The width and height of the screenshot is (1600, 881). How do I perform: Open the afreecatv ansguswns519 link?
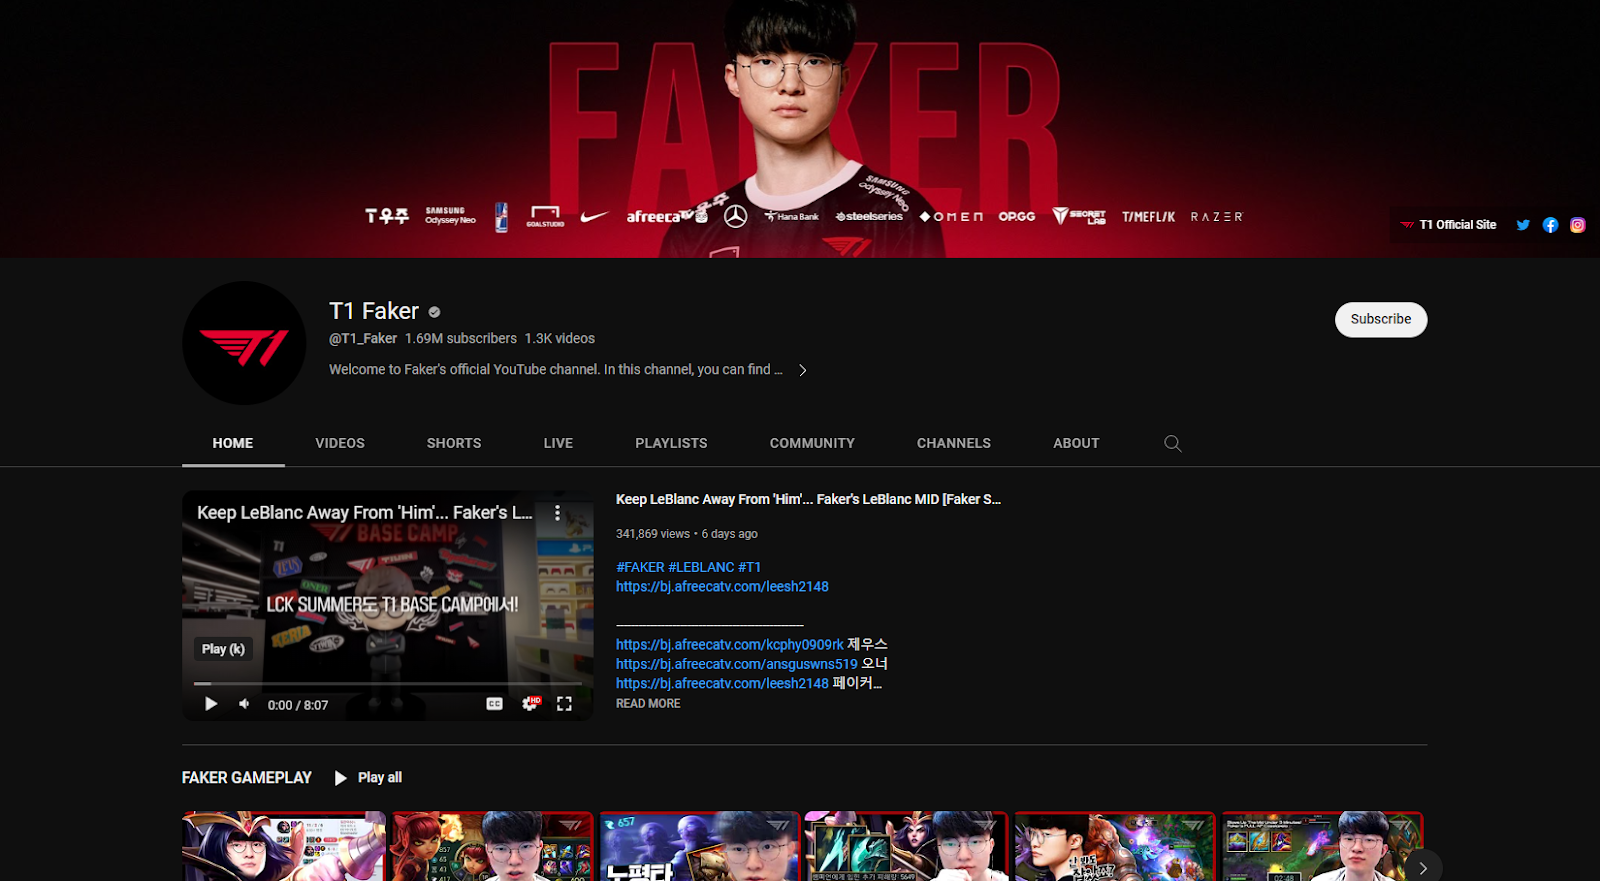pos(737,664)
